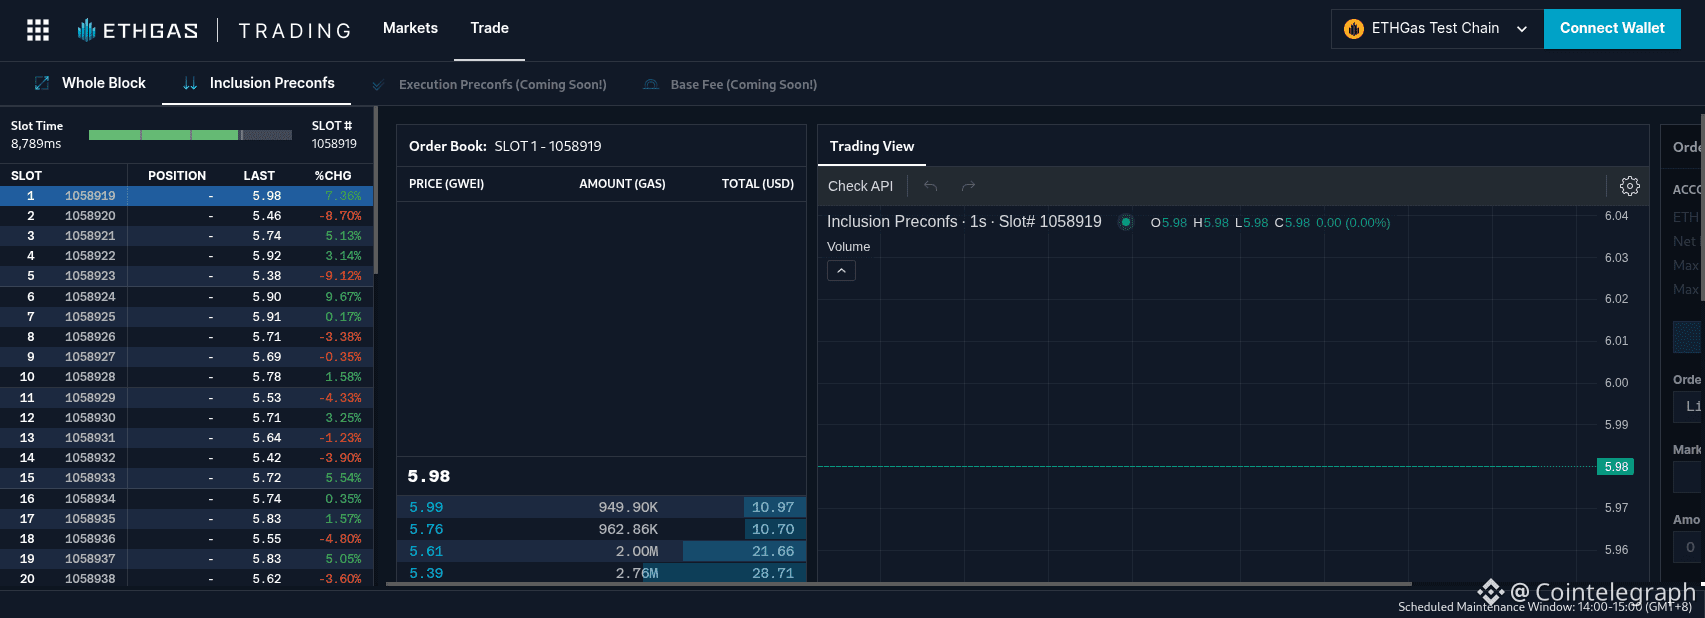The width and height of the screenshot is (1705, 618).
Task: Click the green live status indicator dot
Action: 1126,222
